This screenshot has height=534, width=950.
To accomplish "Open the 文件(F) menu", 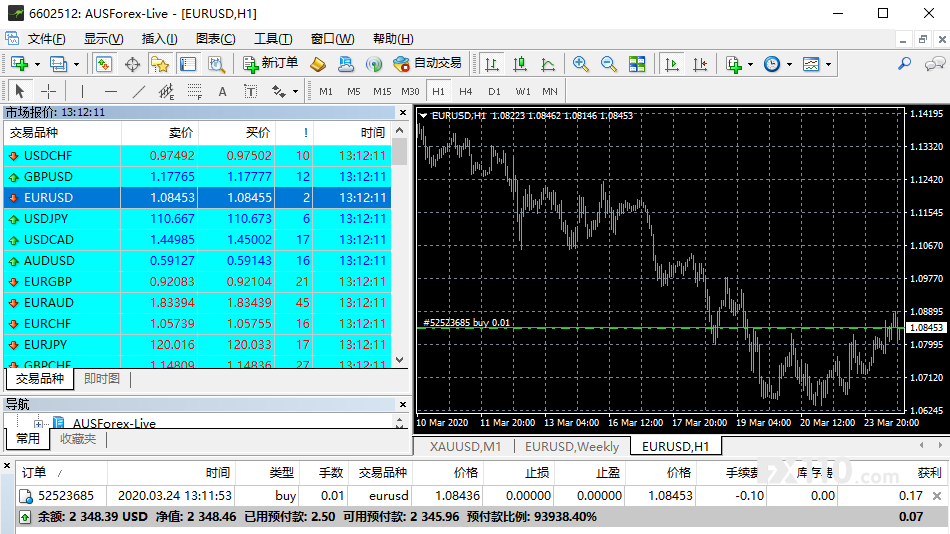I will pyautogui.click(x=46, y=39).
